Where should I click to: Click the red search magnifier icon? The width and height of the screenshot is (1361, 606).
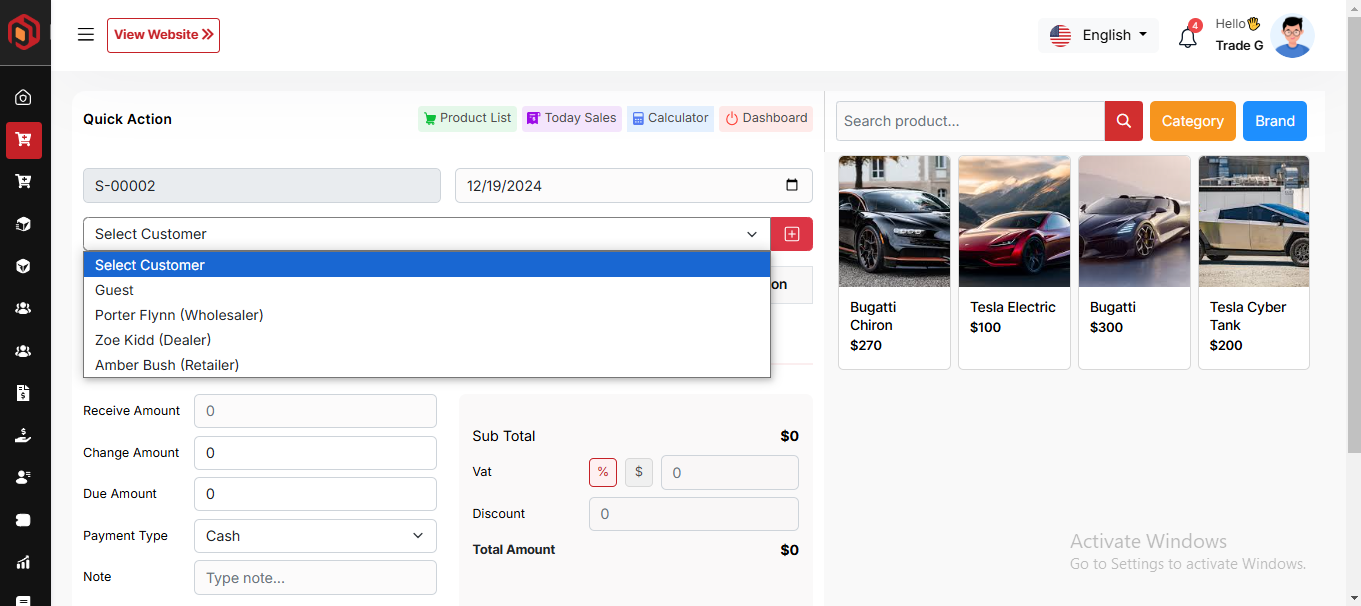tap(1123, 121)
